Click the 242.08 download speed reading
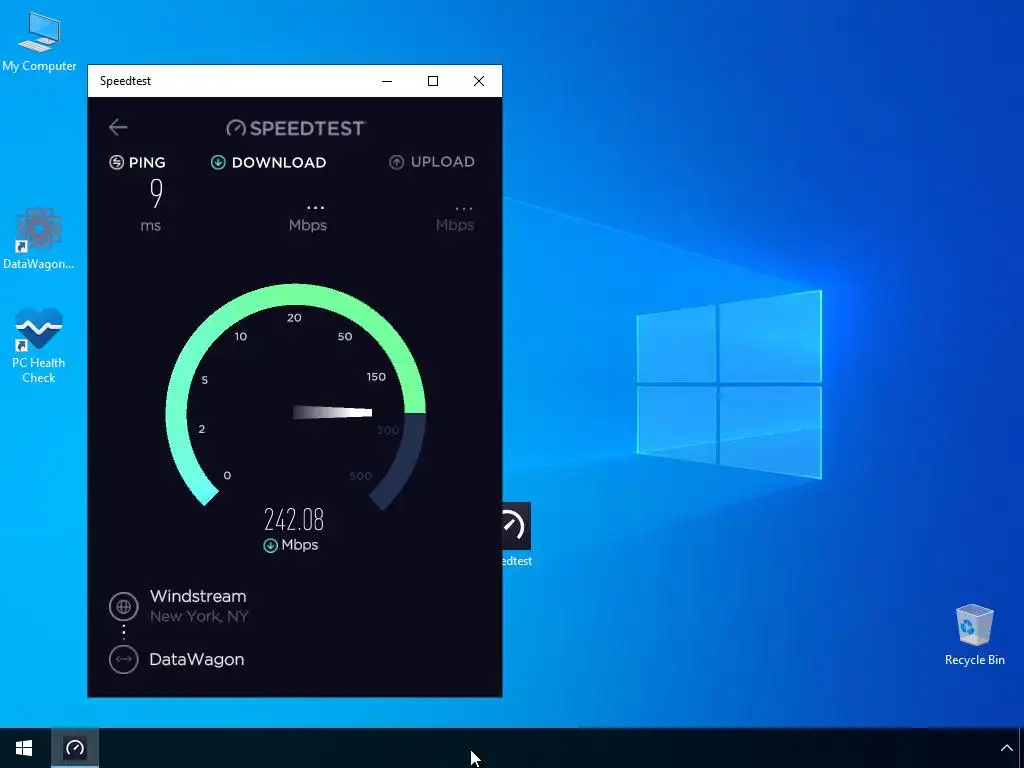The height and width of the screenshot is (768, 1024). [294, 520]
